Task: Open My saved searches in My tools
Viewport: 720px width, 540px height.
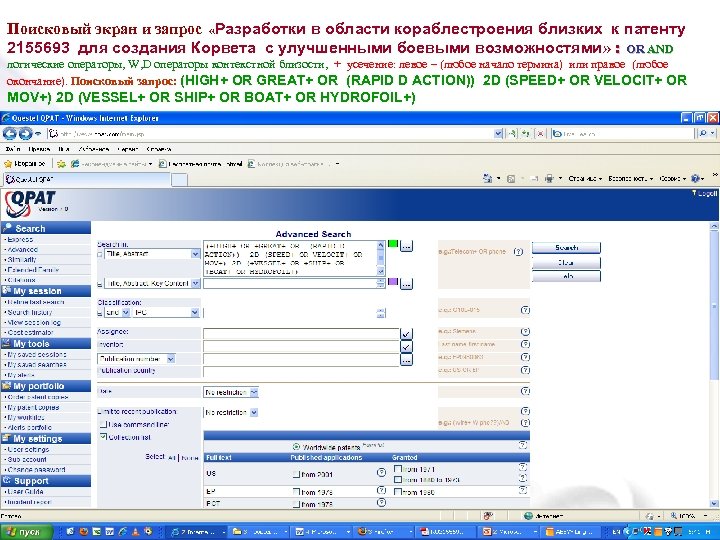Action: point(36,365)
